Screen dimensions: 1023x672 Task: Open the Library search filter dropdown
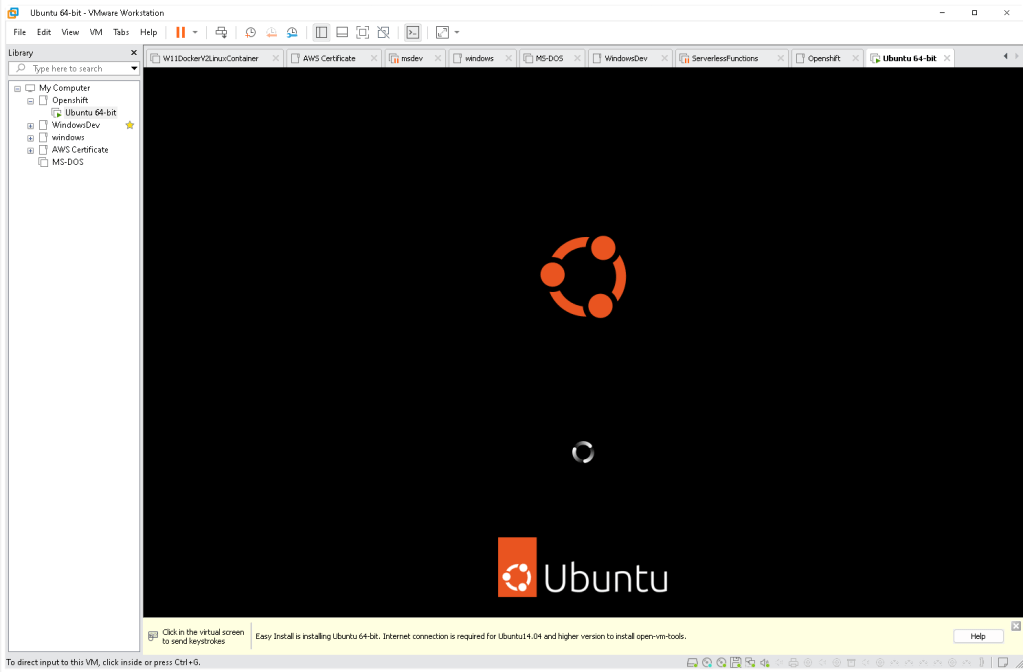[x=134, y=69]
